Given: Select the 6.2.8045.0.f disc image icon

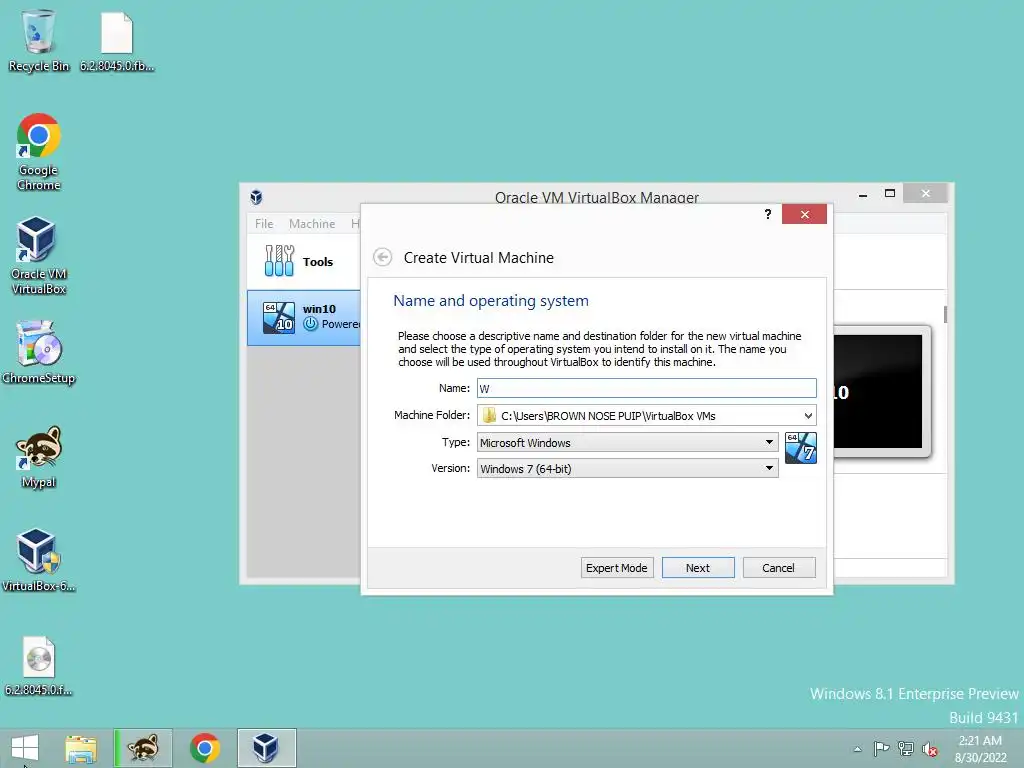Looking at the screenshot, I should 39,666.
